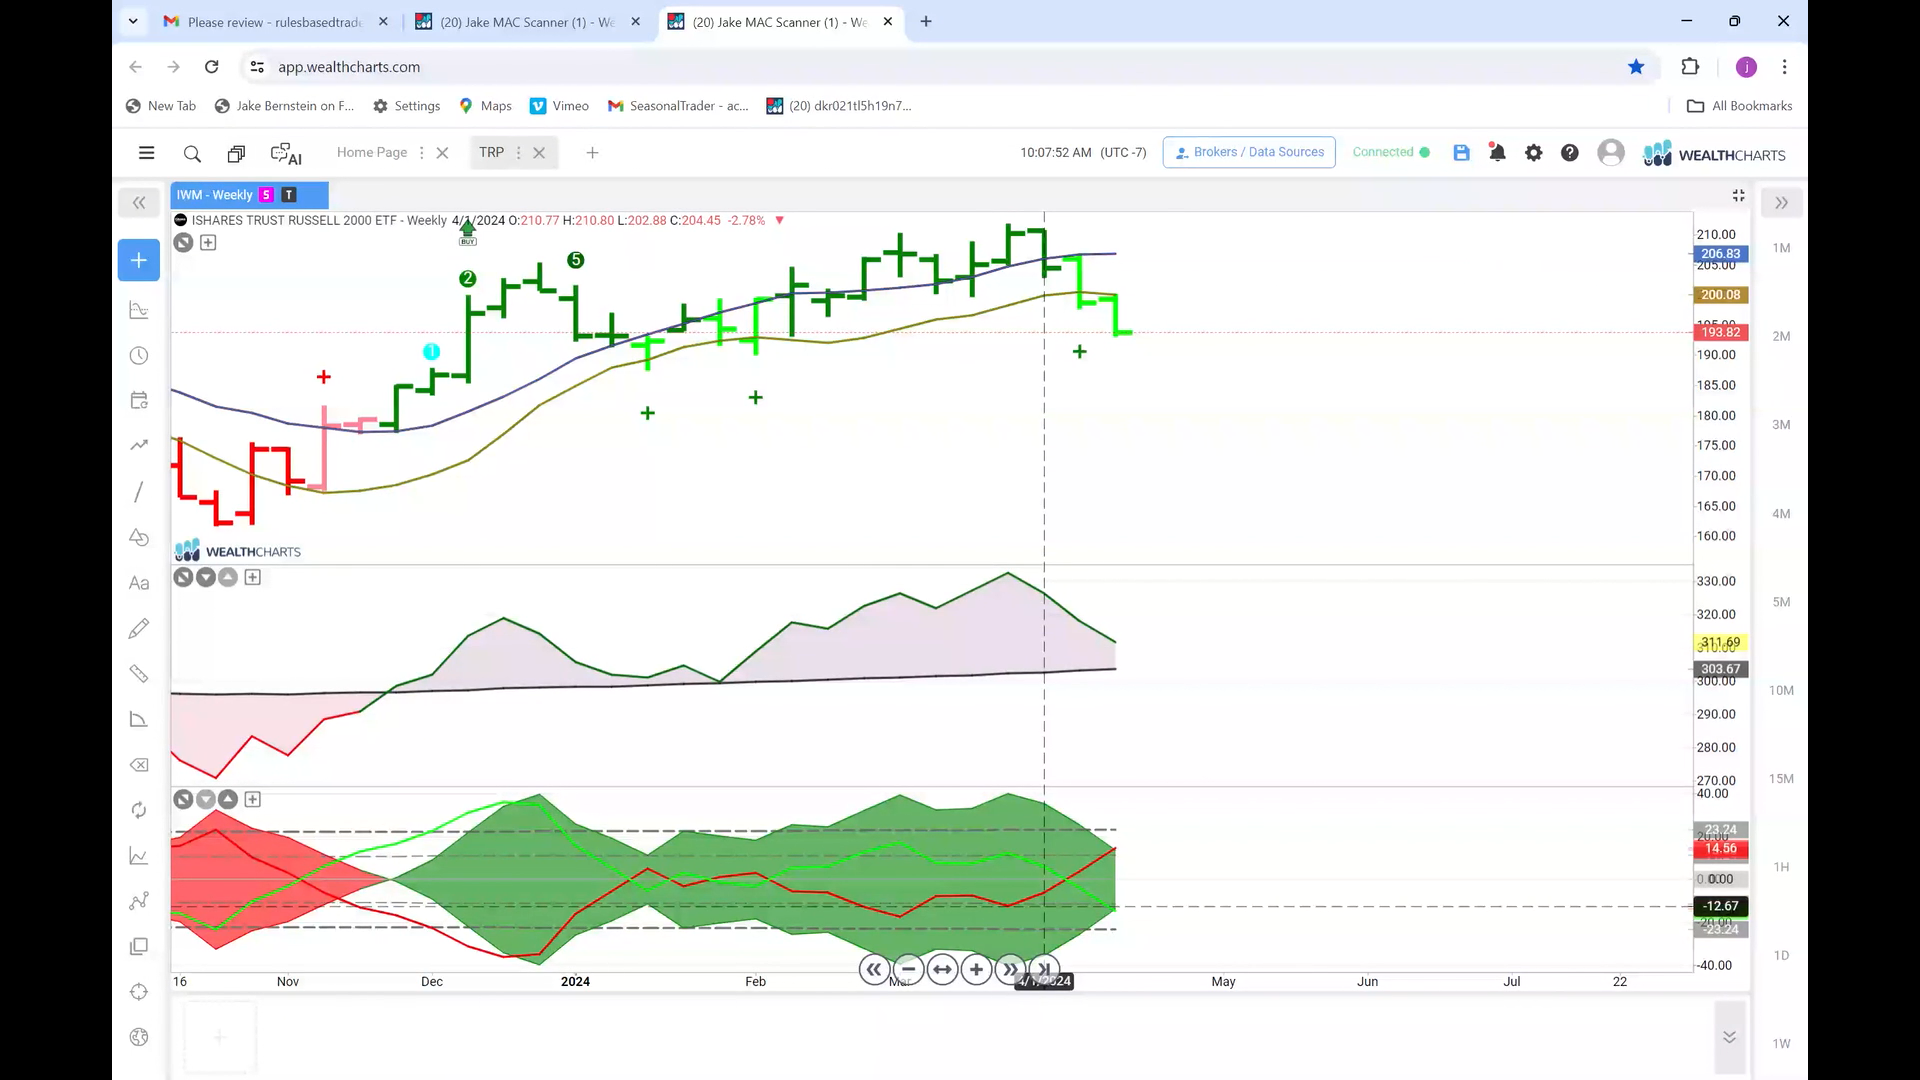Select the angle measurement tool
1920x1080 pixels.
[139, 719]
